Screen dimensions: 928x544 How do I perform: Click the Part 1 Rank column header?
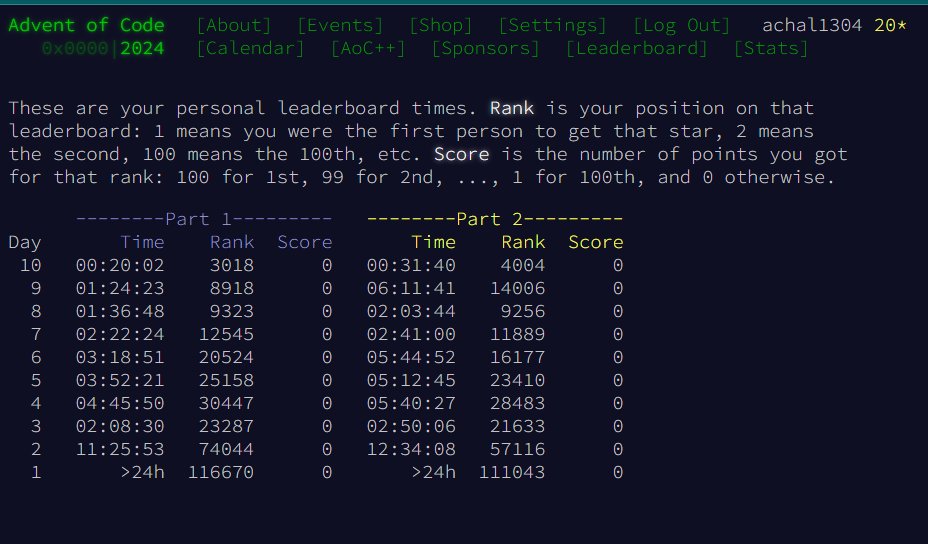tap(232, 243)
